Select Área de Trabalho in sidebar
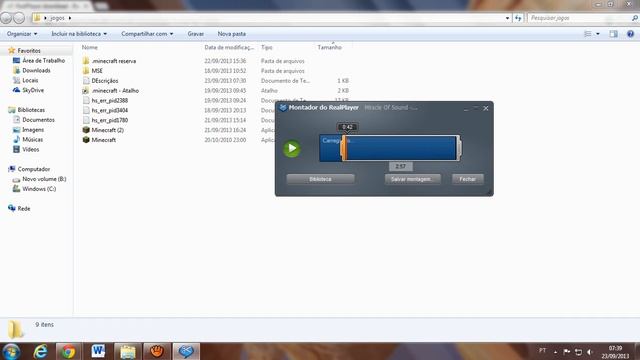640x360 pixels. [x=43, y=60]
